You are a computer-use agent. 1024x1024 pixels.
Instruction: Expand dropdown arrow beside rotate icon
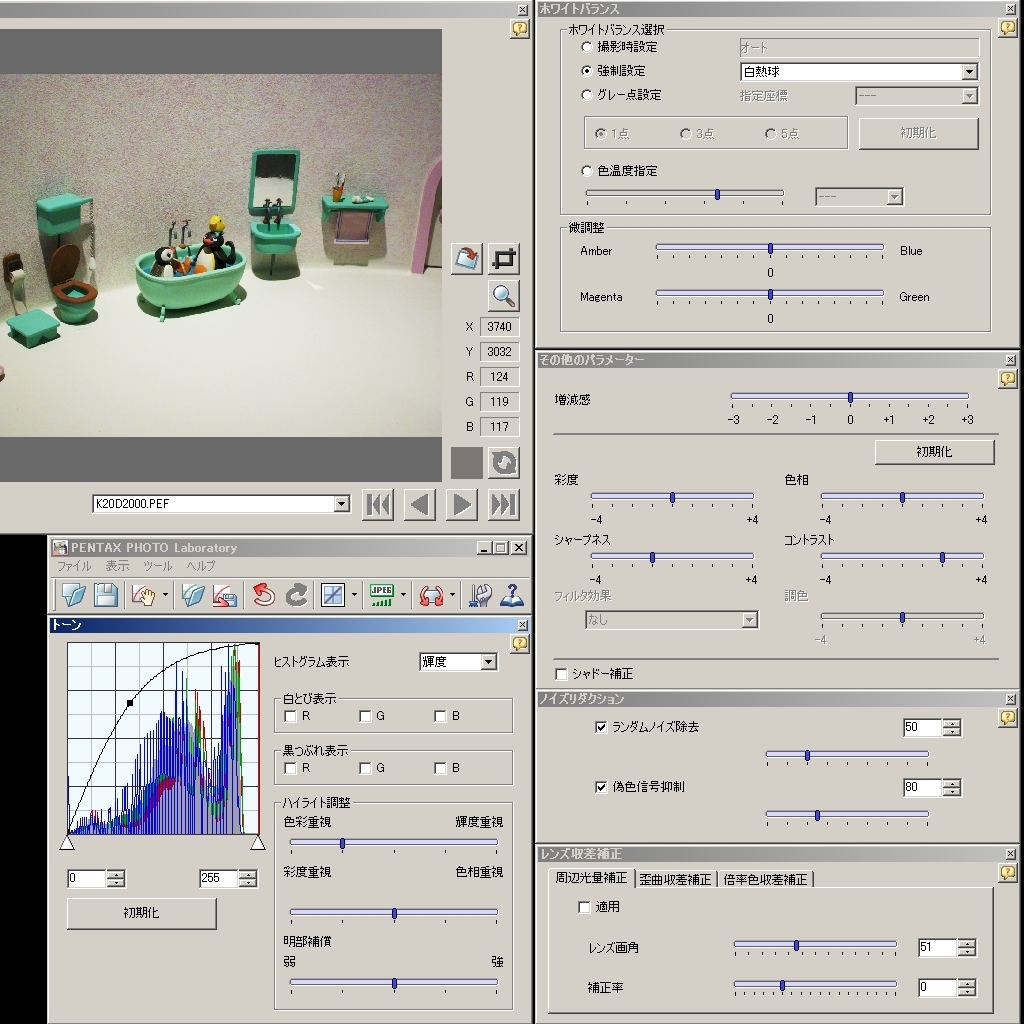(452, 595)
